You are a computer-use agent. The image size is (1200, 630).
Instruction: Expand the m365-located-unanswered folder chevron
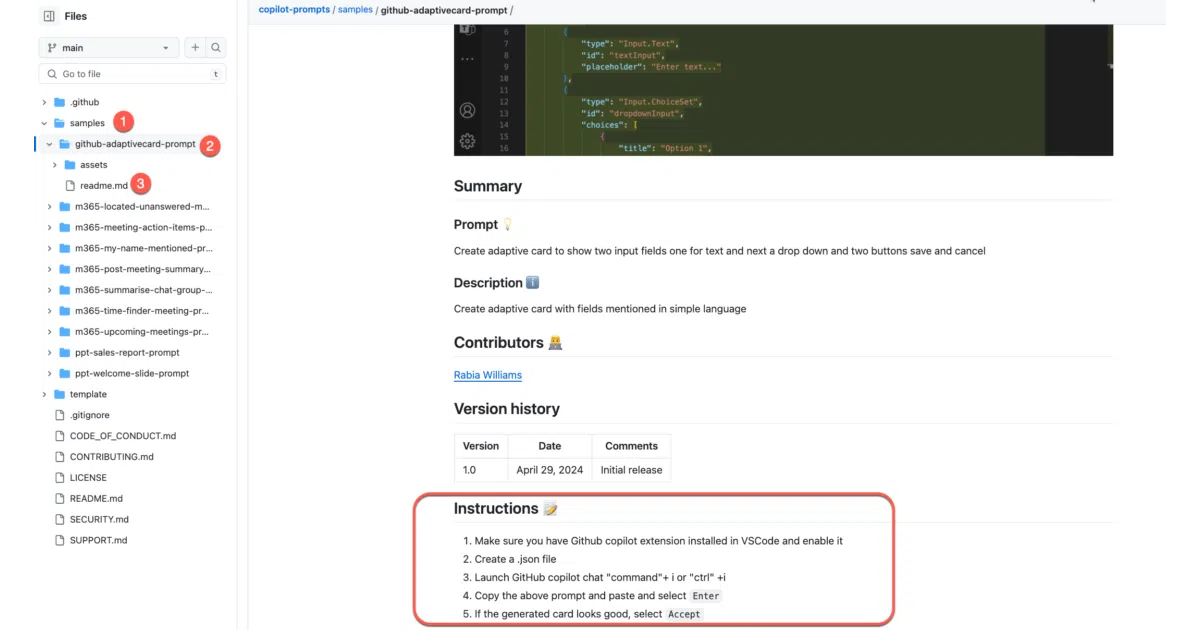tap(49, 207)
